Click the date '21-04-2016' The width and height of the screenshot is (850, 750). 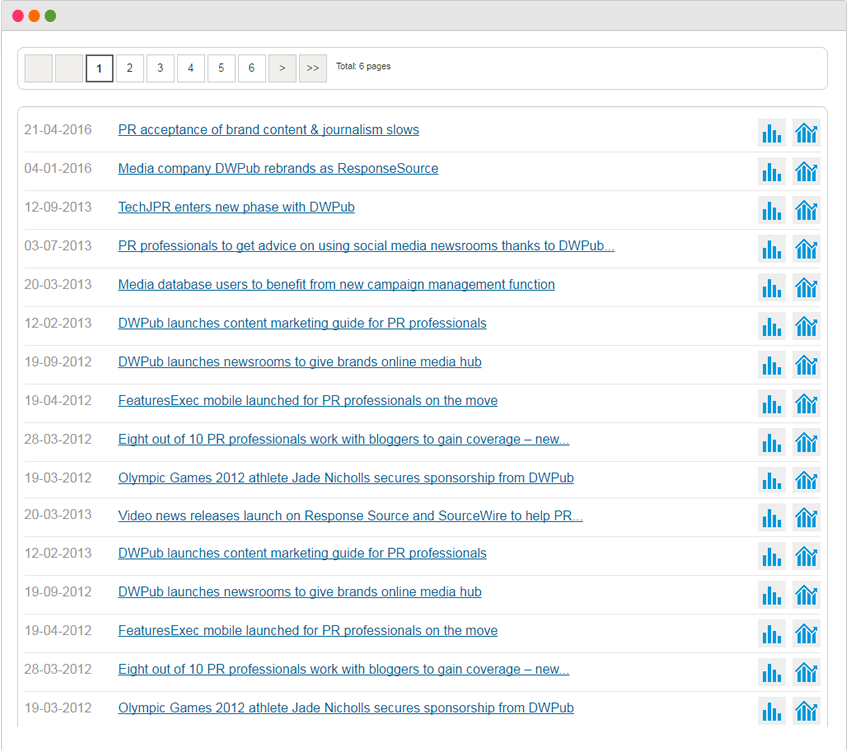58,130
